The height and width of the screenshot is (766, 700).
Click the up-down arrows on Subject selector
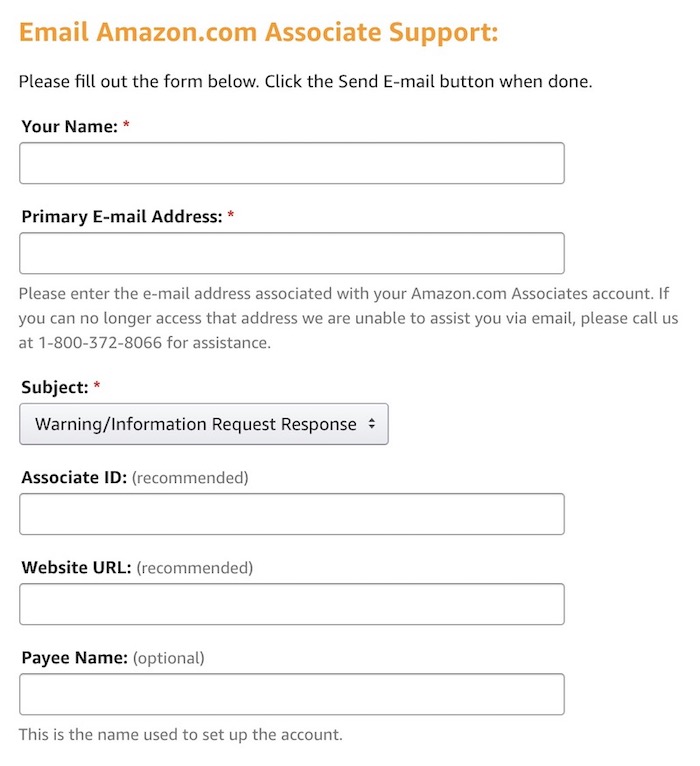coord(372,424)
